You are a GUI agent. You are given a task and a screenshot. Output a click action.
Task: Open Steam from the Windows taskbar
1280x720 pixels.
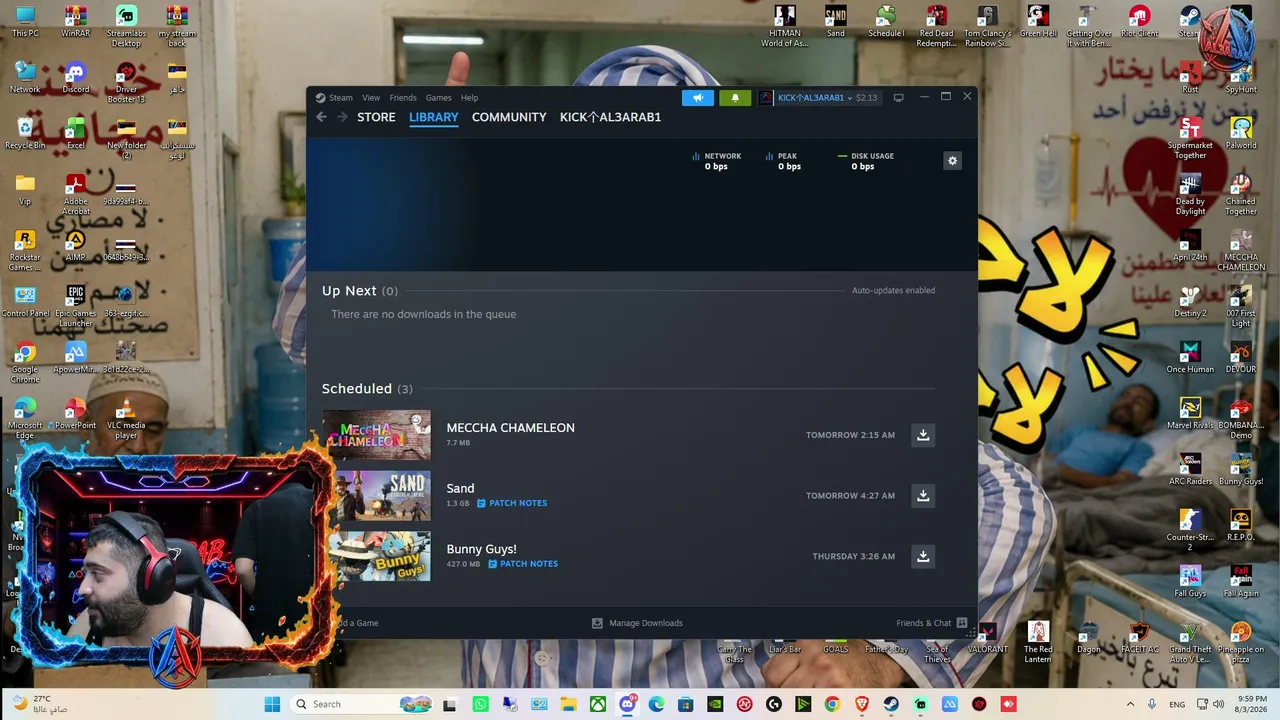[890, 704]
